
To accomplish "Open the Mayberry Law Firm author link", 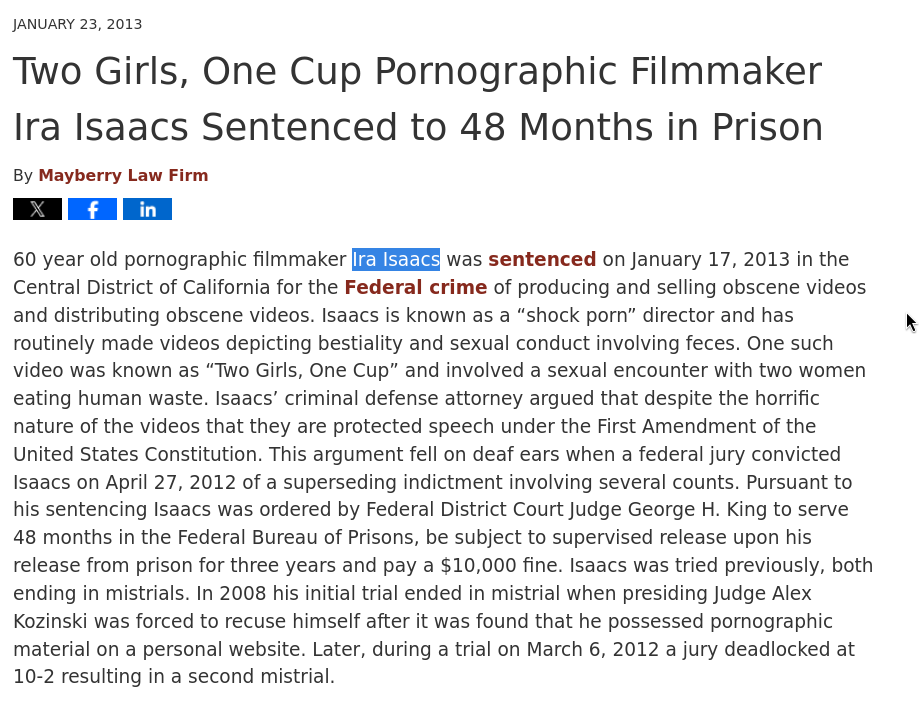I will [x=123, y=175].
